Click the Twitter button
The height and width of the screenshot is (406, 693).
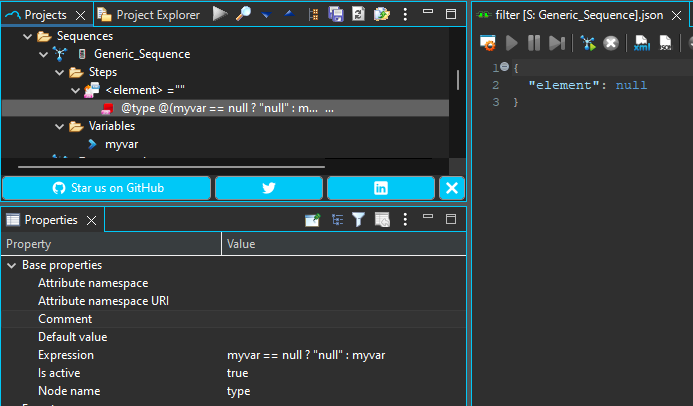pos(268,188)
